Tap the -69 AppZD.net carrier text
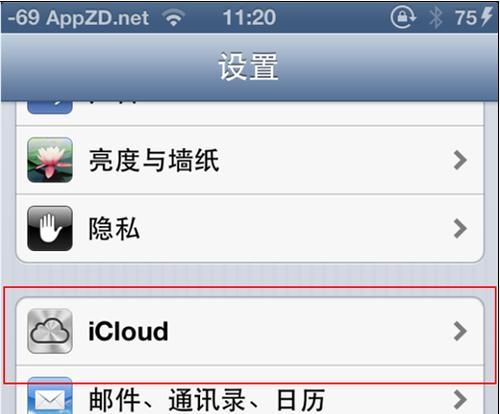This screenshot has height=414, width=500. [78, 18]
